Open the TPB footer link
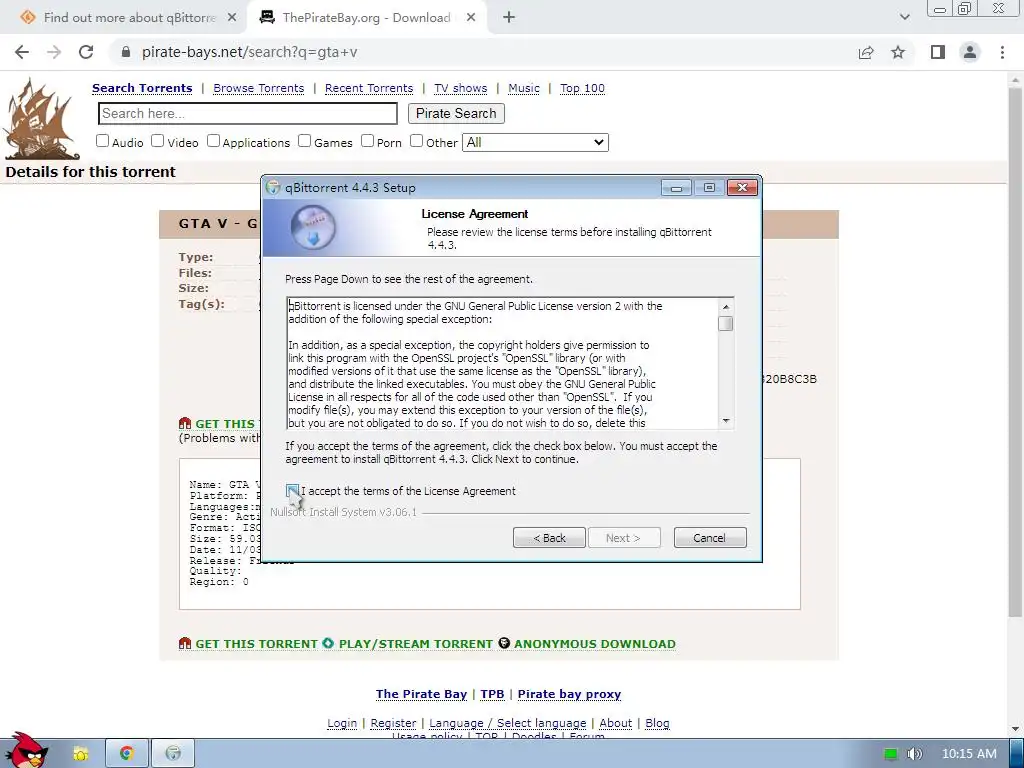Viewport: 1024px width, 768px height. pyautogui.click(x=492, y=694)
